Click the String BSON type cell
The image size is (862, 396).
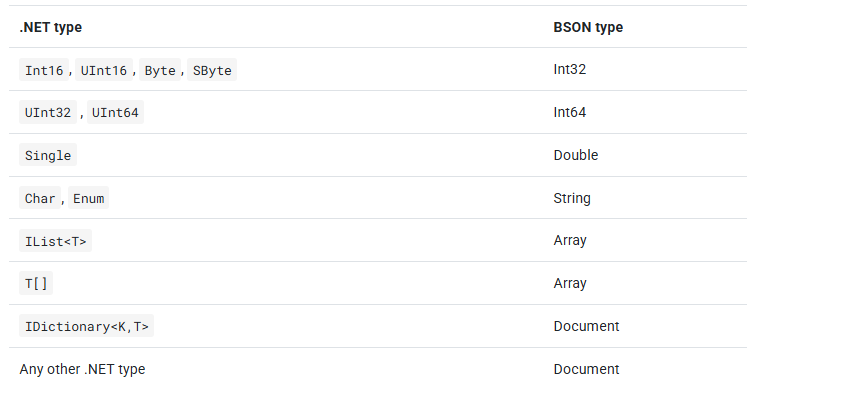(572, 198)
